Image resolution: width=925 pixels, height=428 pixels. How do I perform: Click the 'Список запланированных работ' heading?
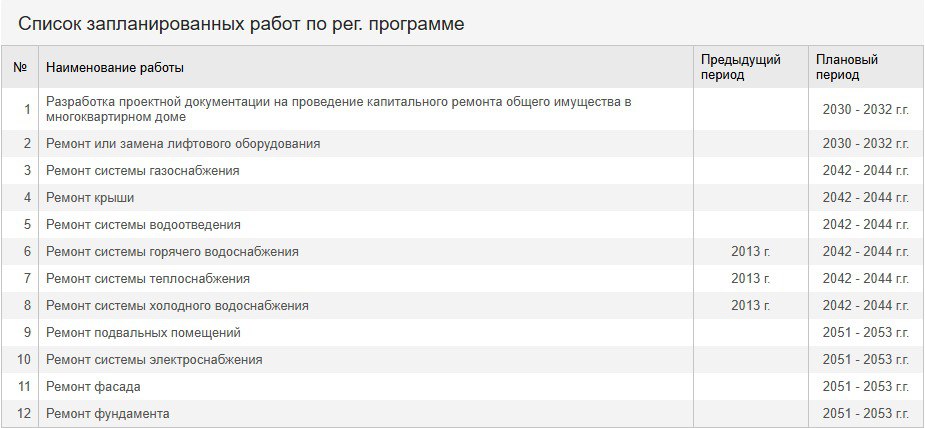(x=241, y=23)
